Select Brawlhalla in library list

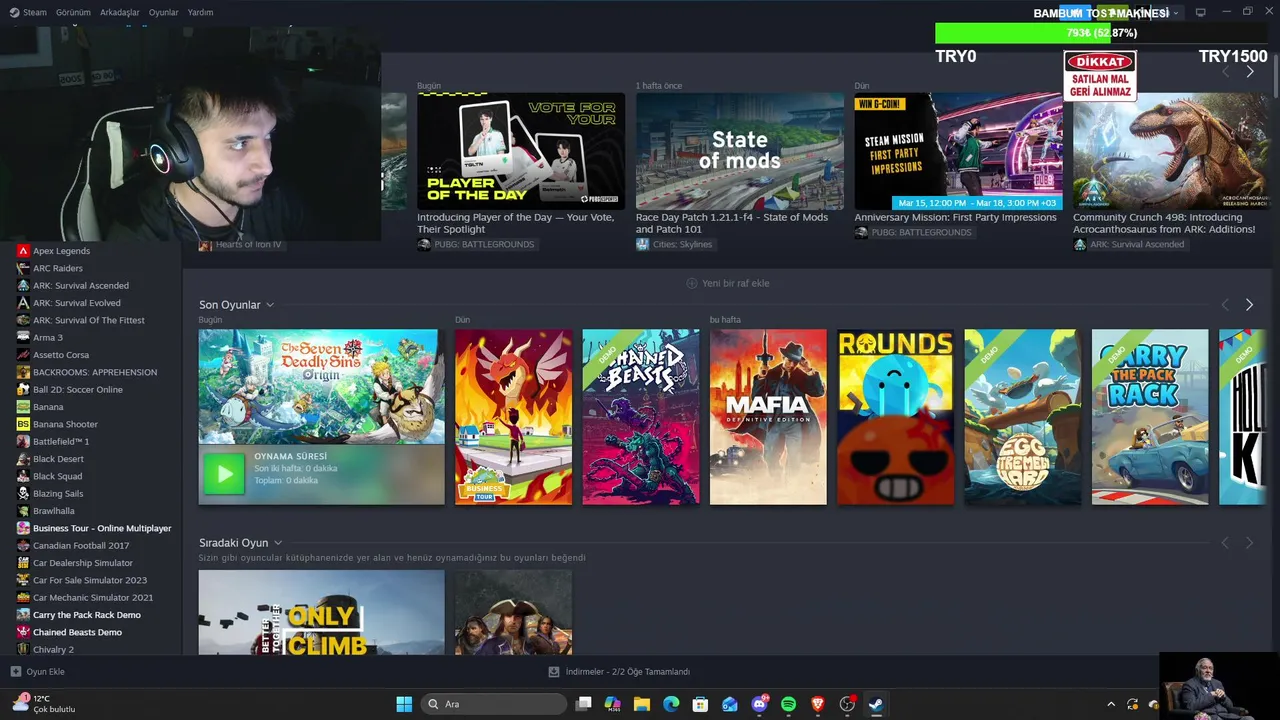54,511
